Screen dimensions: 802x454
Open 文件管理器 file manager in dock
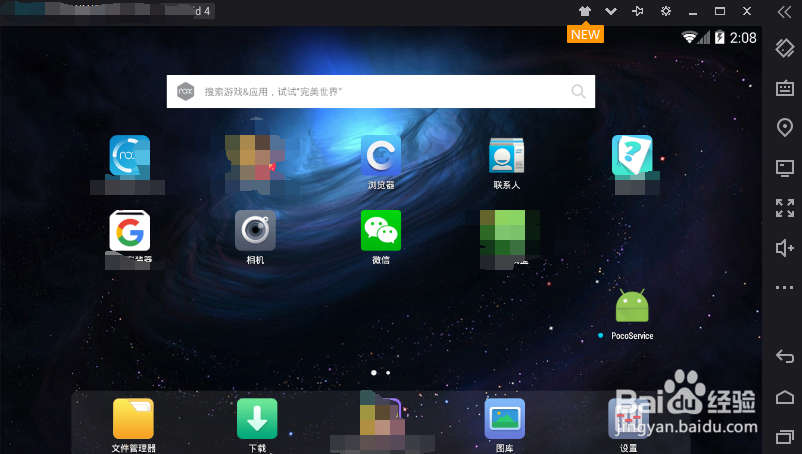(x=133, y=418)
